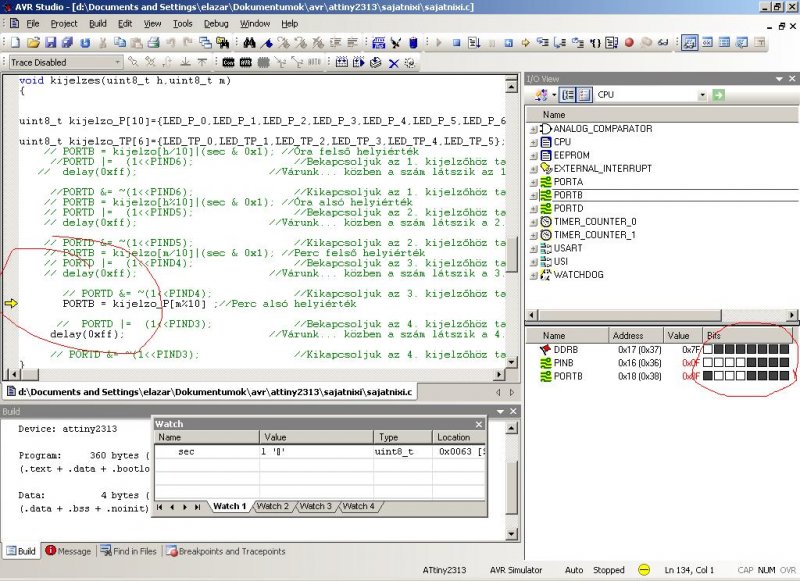Open the Debug menu
This screenshot has height=581, width=800.
point(215,23)
